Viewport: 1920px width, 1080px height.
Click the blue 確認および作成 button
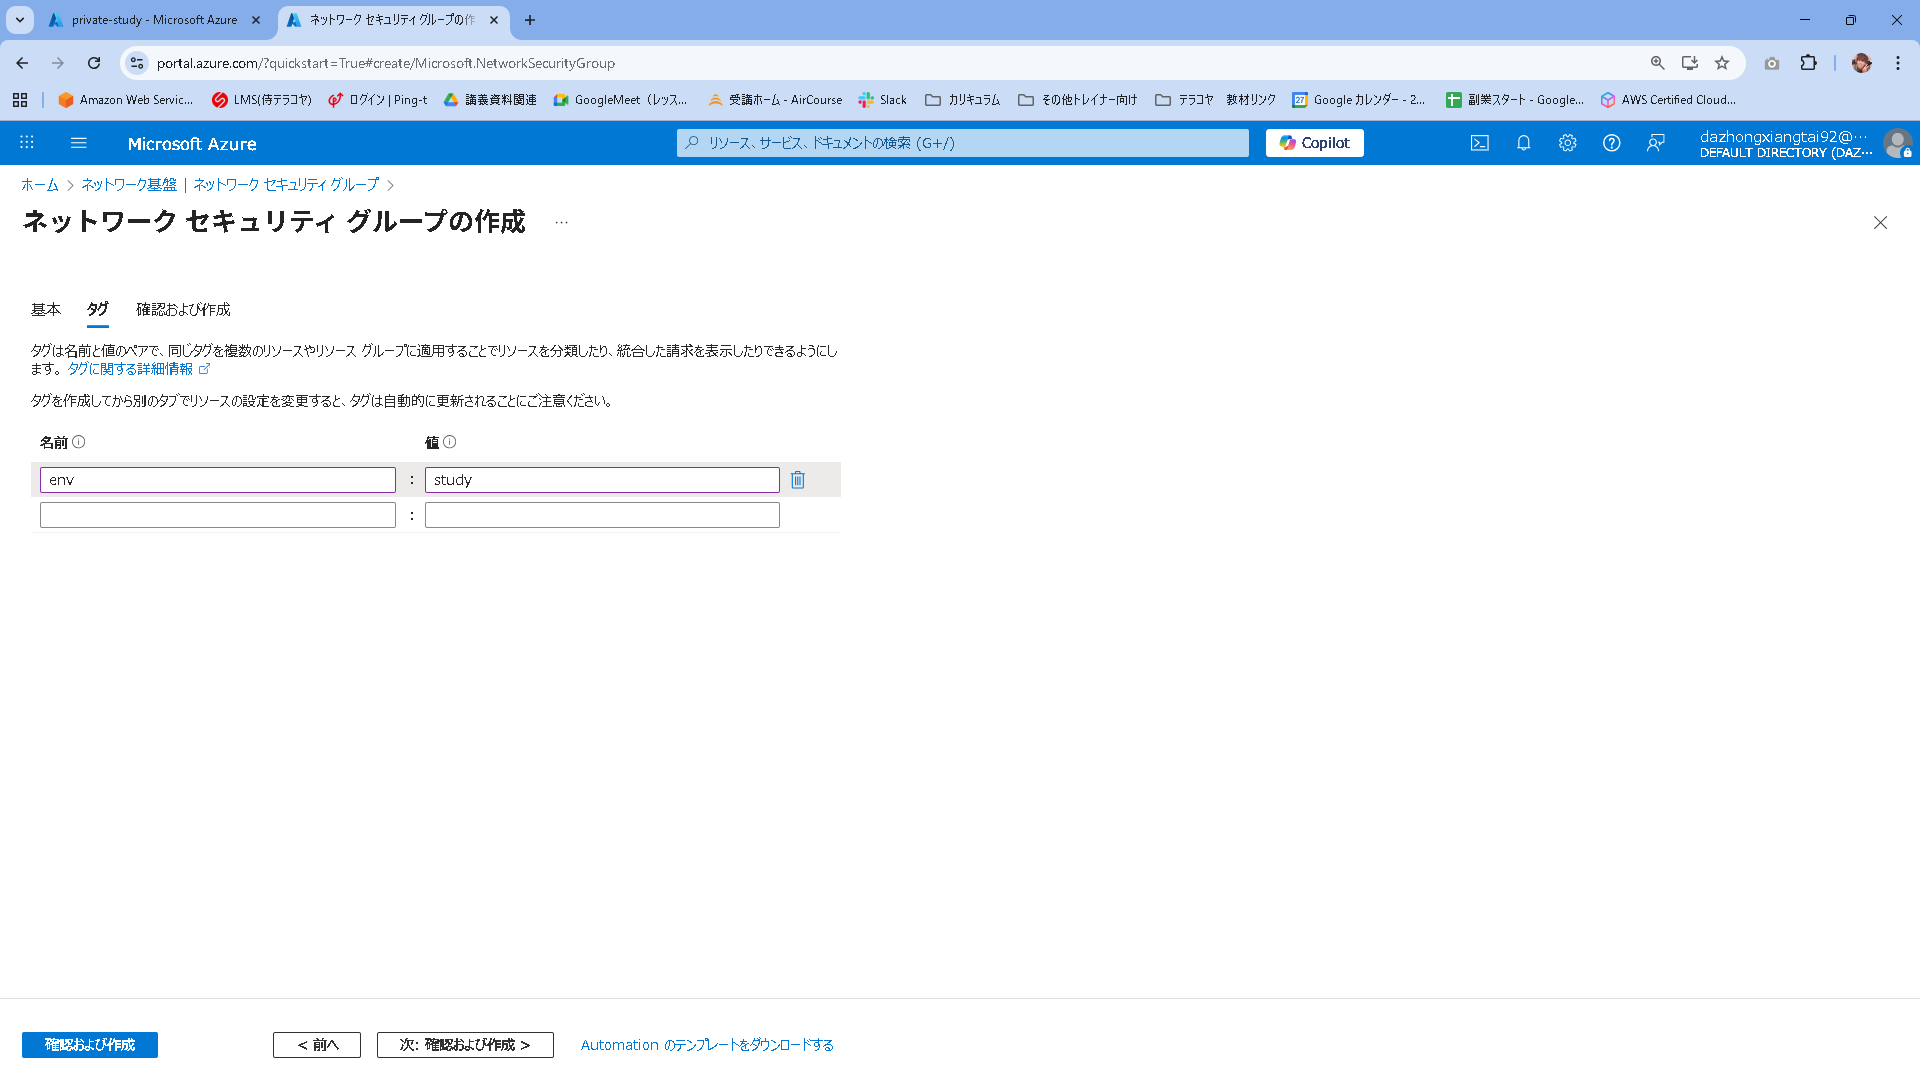click(90, 1045)
